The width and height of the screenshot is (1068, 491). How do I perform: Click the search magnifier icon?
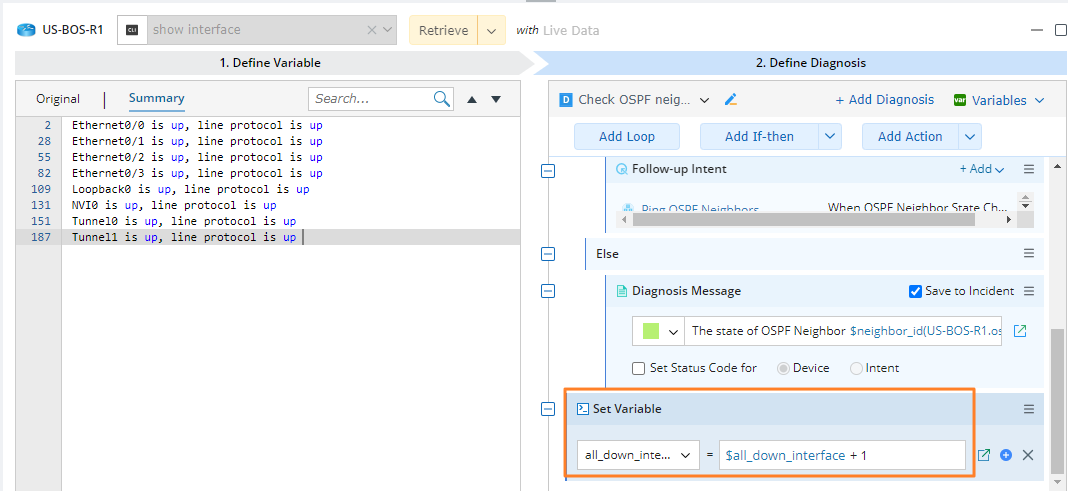click(x=442, y=99)
